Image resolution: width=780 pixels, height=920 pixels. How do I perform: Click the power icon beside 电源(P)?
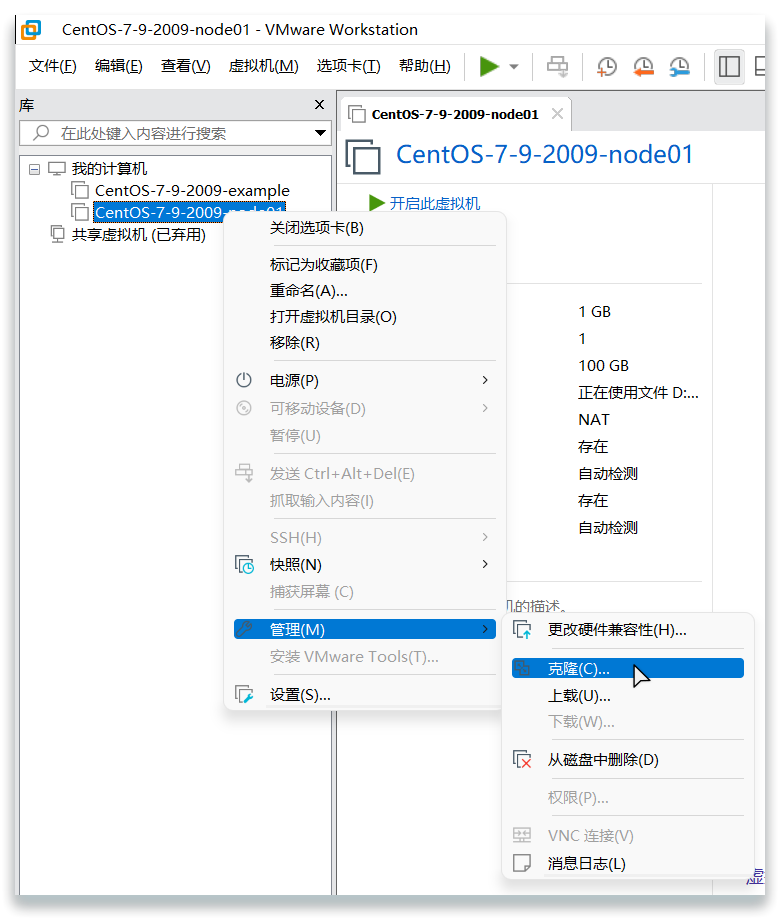(244, 380)
